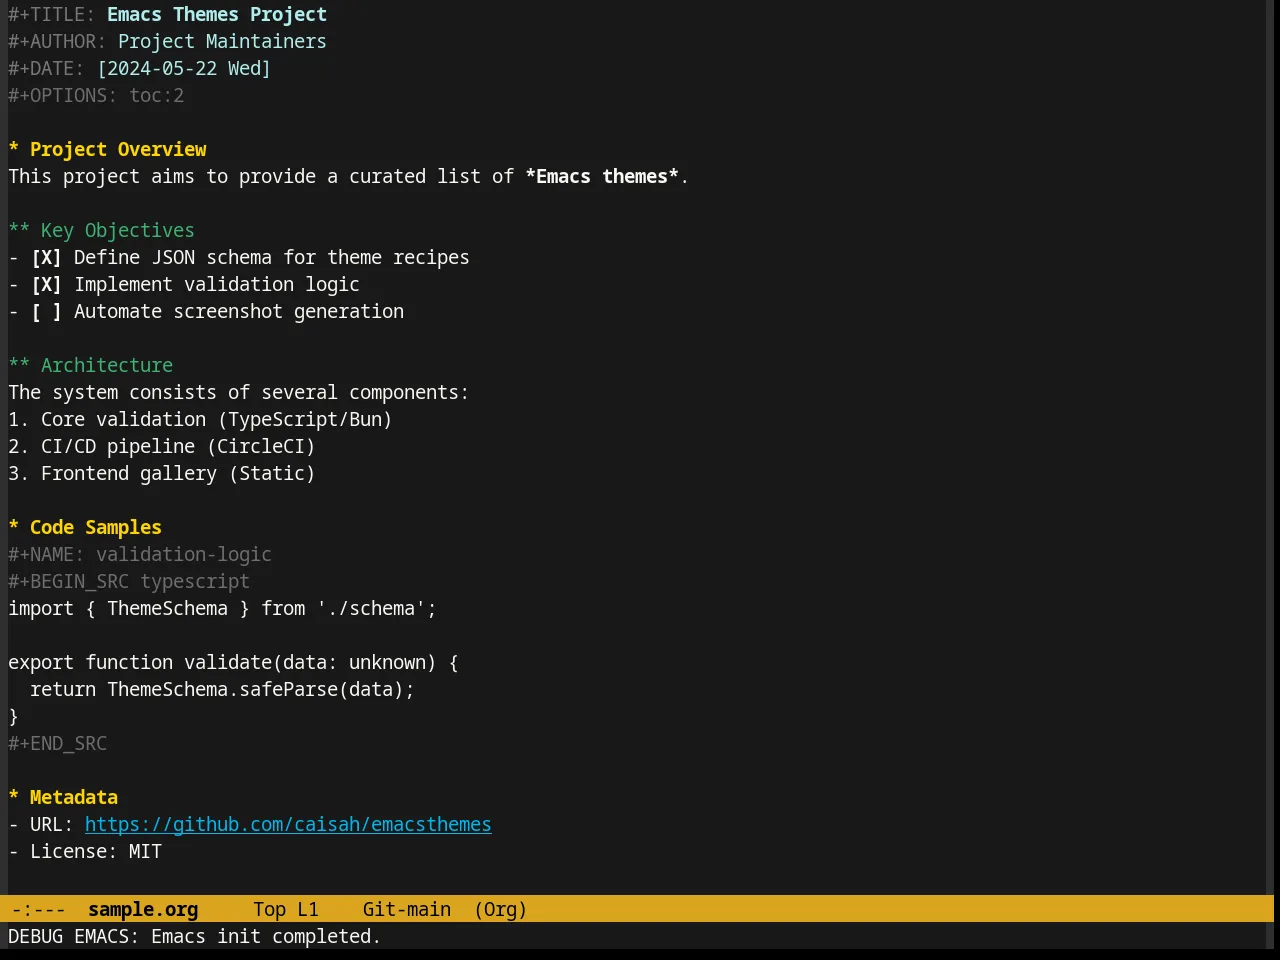Click Git-main in the mode line
The image size is (1280, 960).
click(407, 910)
